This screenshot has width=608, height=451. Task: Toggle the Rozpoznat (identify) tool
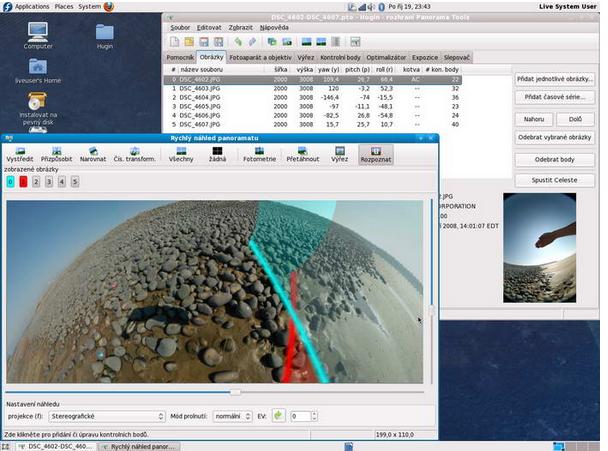pos(376,155)
